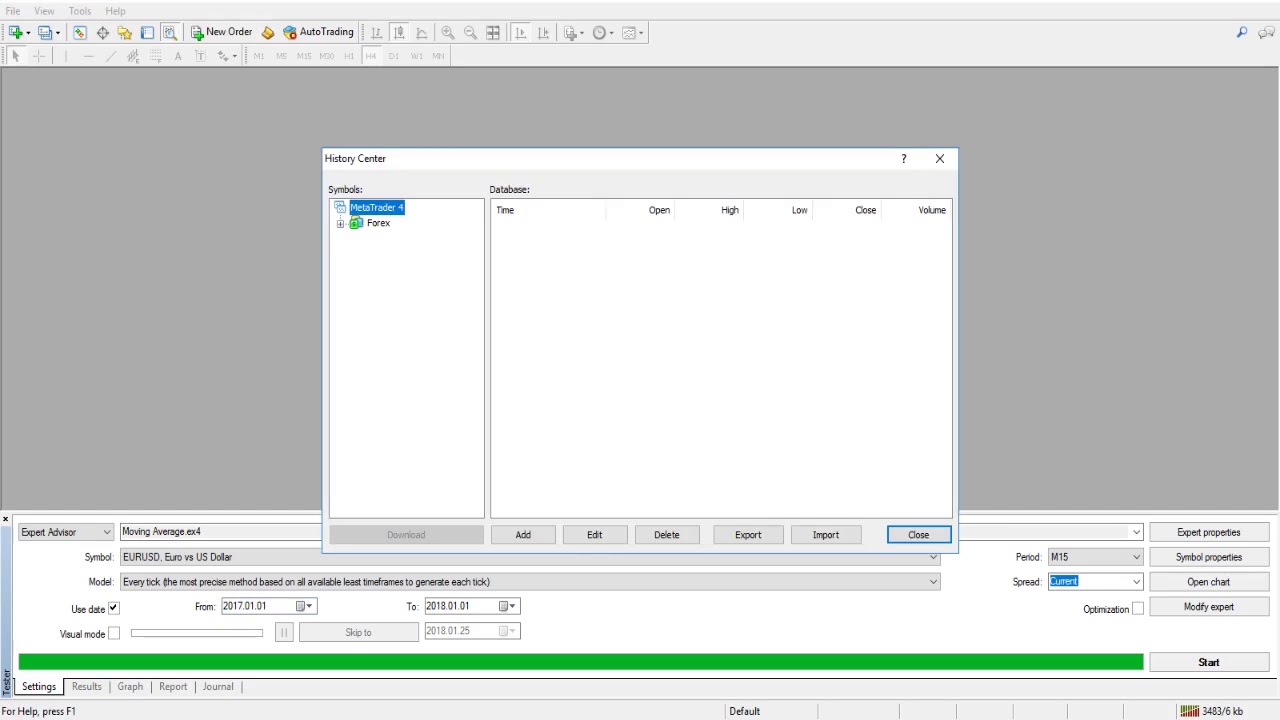Click the Expert properties button
Screen dimensions: 1280x720
pyautogui.click(x=1209, y=532)
